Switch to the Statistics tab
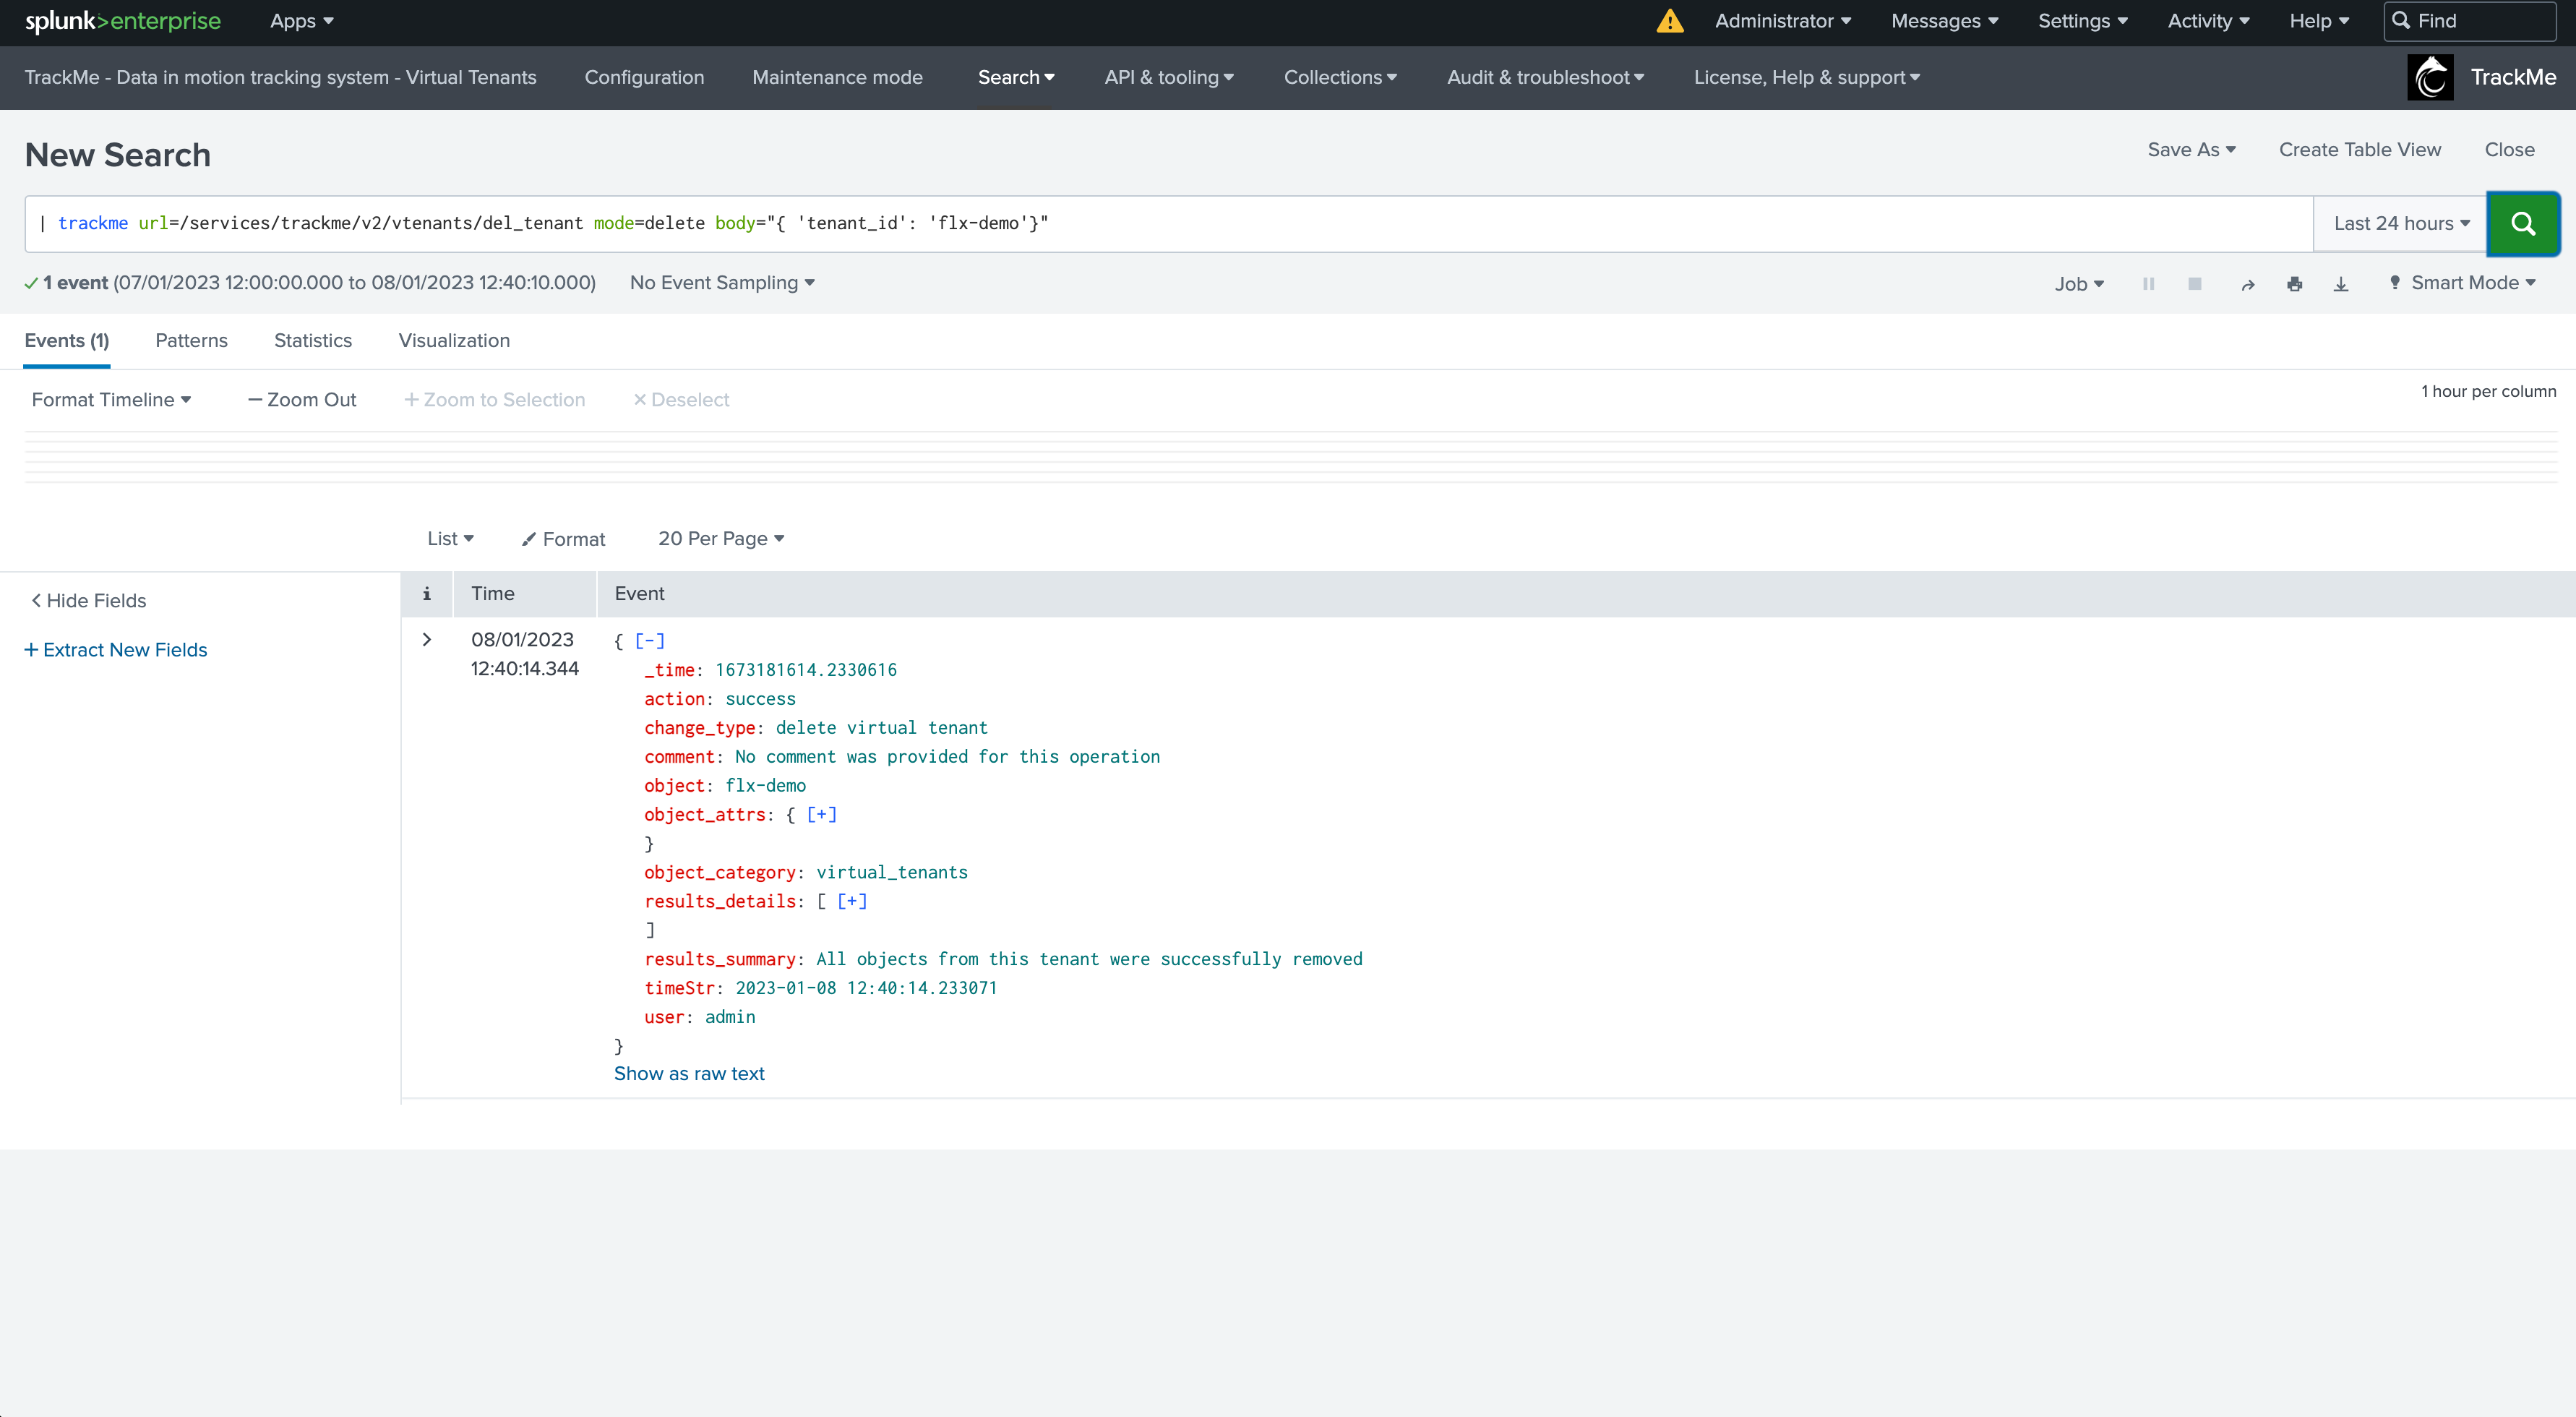 click(312, 341)
